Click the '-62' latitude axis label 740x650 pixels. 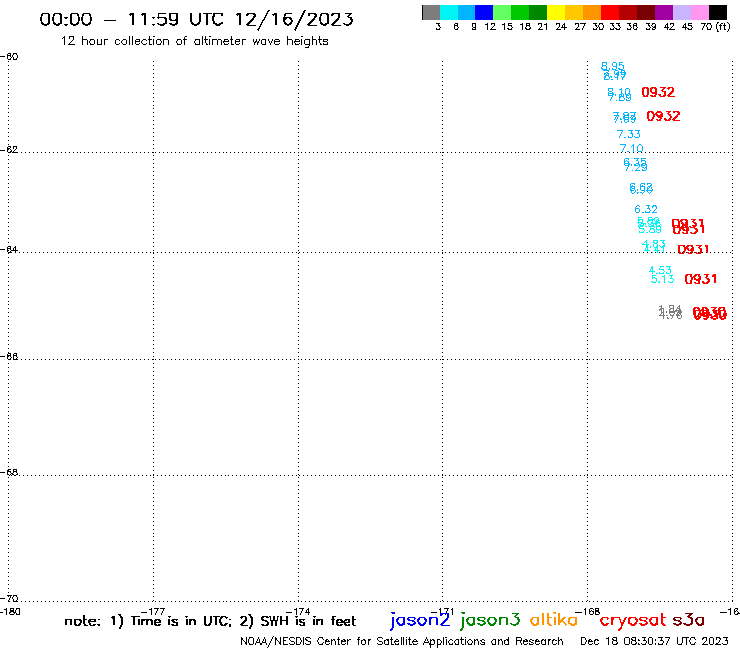9,150
